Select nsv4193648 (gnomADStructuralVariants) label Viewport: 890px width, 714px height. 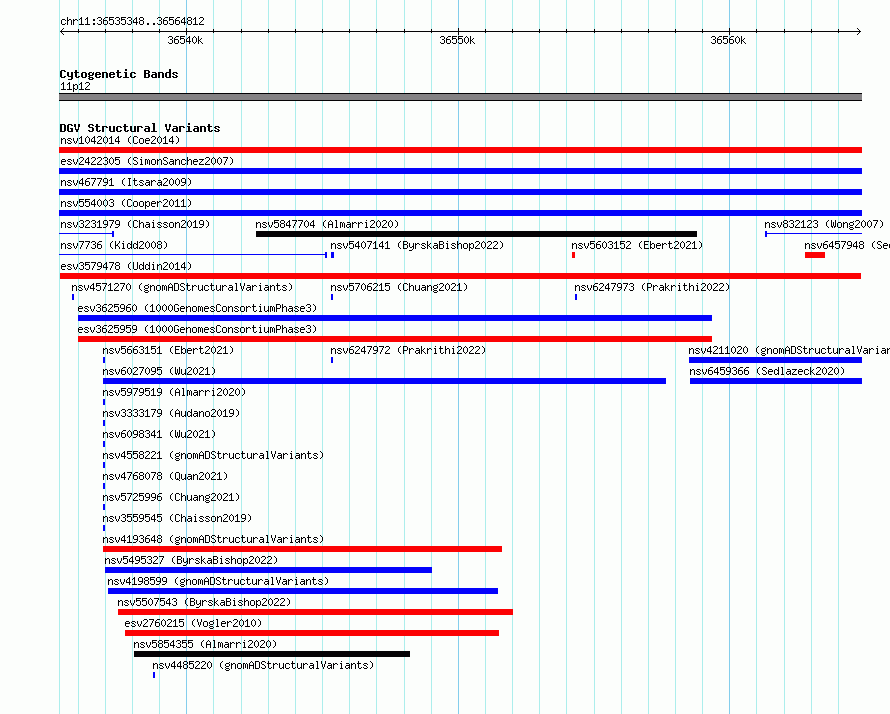(x=213, y=539)
